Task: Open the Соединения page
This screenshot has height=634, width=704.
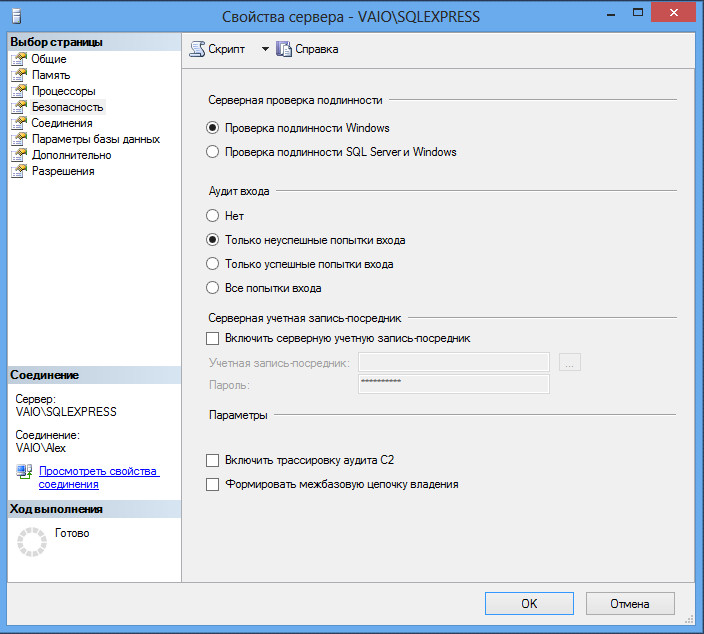Action: (x=62, y=123)
